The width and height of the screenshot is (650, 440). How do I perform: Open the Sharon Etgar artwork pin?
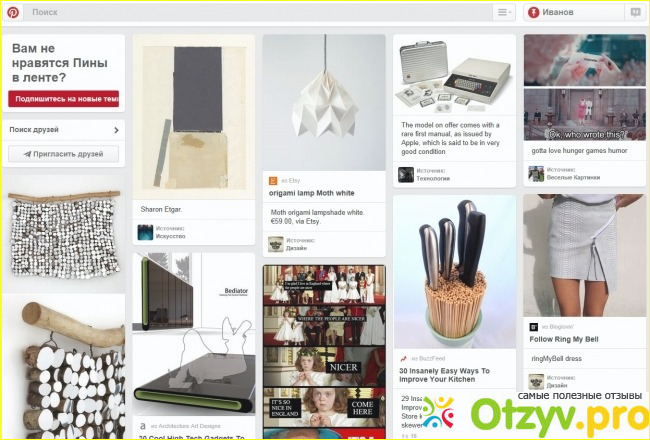(x=194, y=117)
